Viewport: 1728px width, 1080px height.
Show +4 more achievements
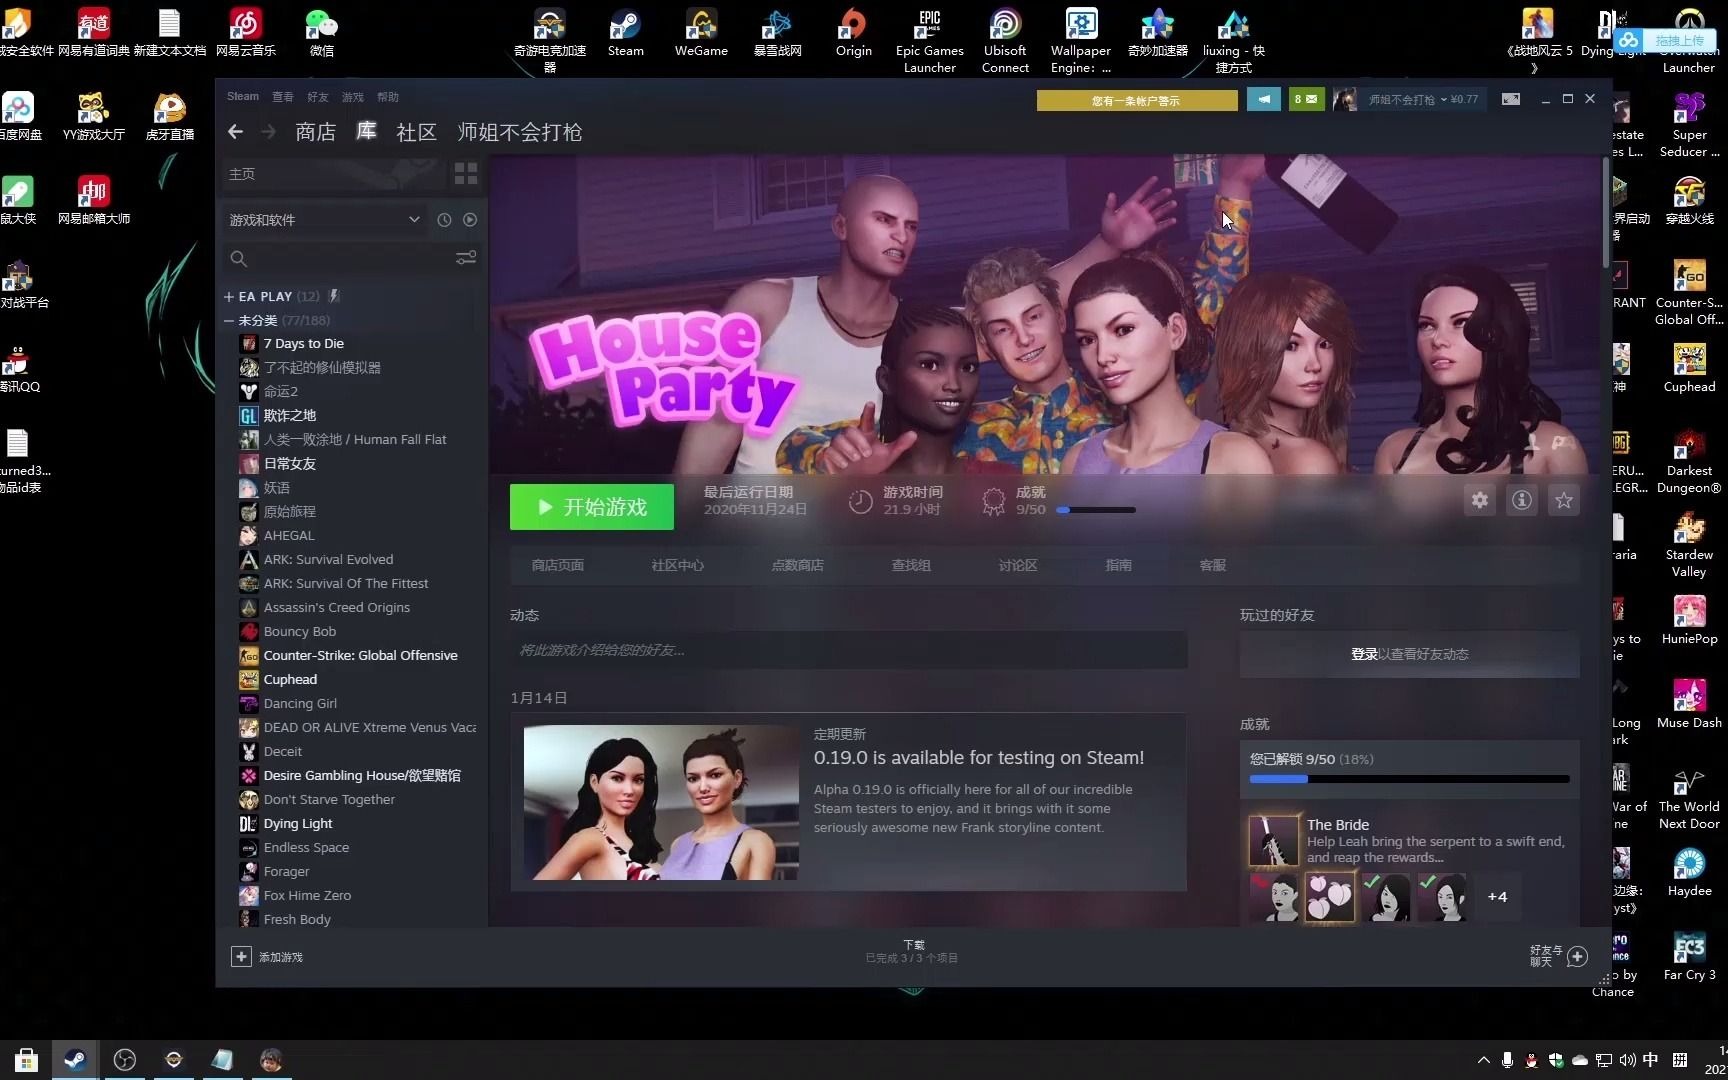pyautogui.click(x=1497, y=897)
